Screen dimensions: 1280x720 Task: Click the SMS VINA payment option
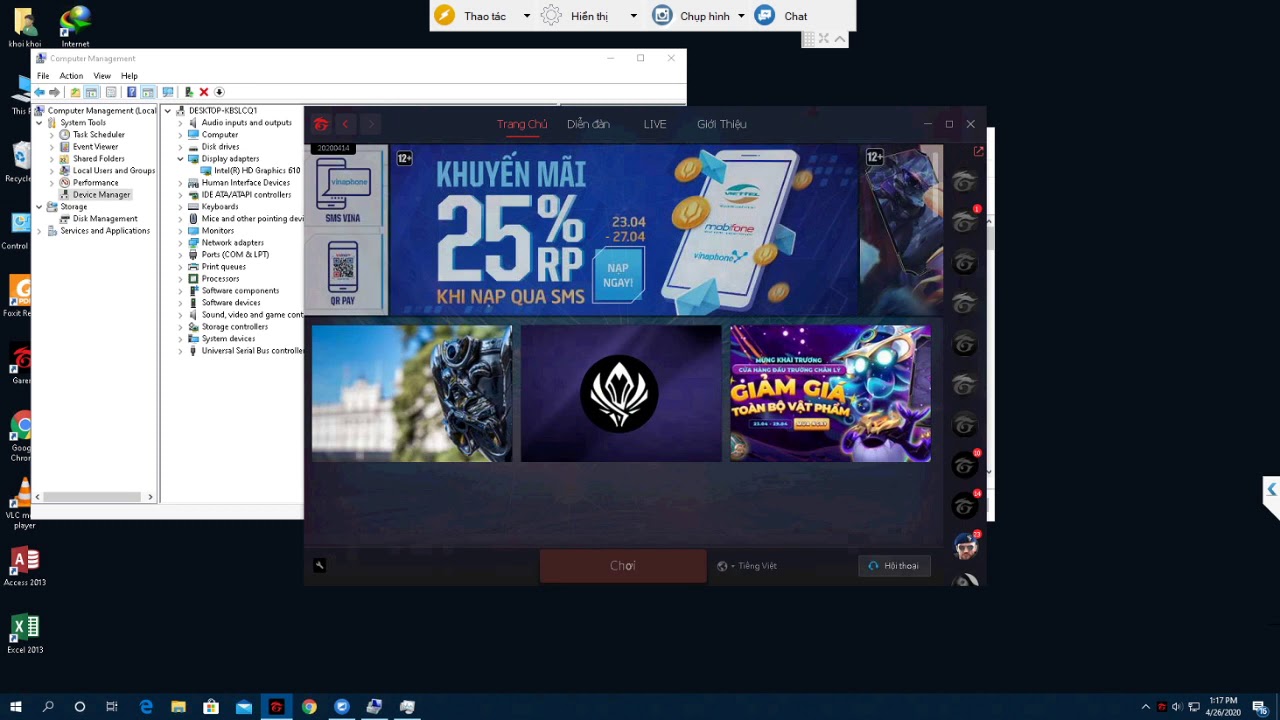[343, 190]
